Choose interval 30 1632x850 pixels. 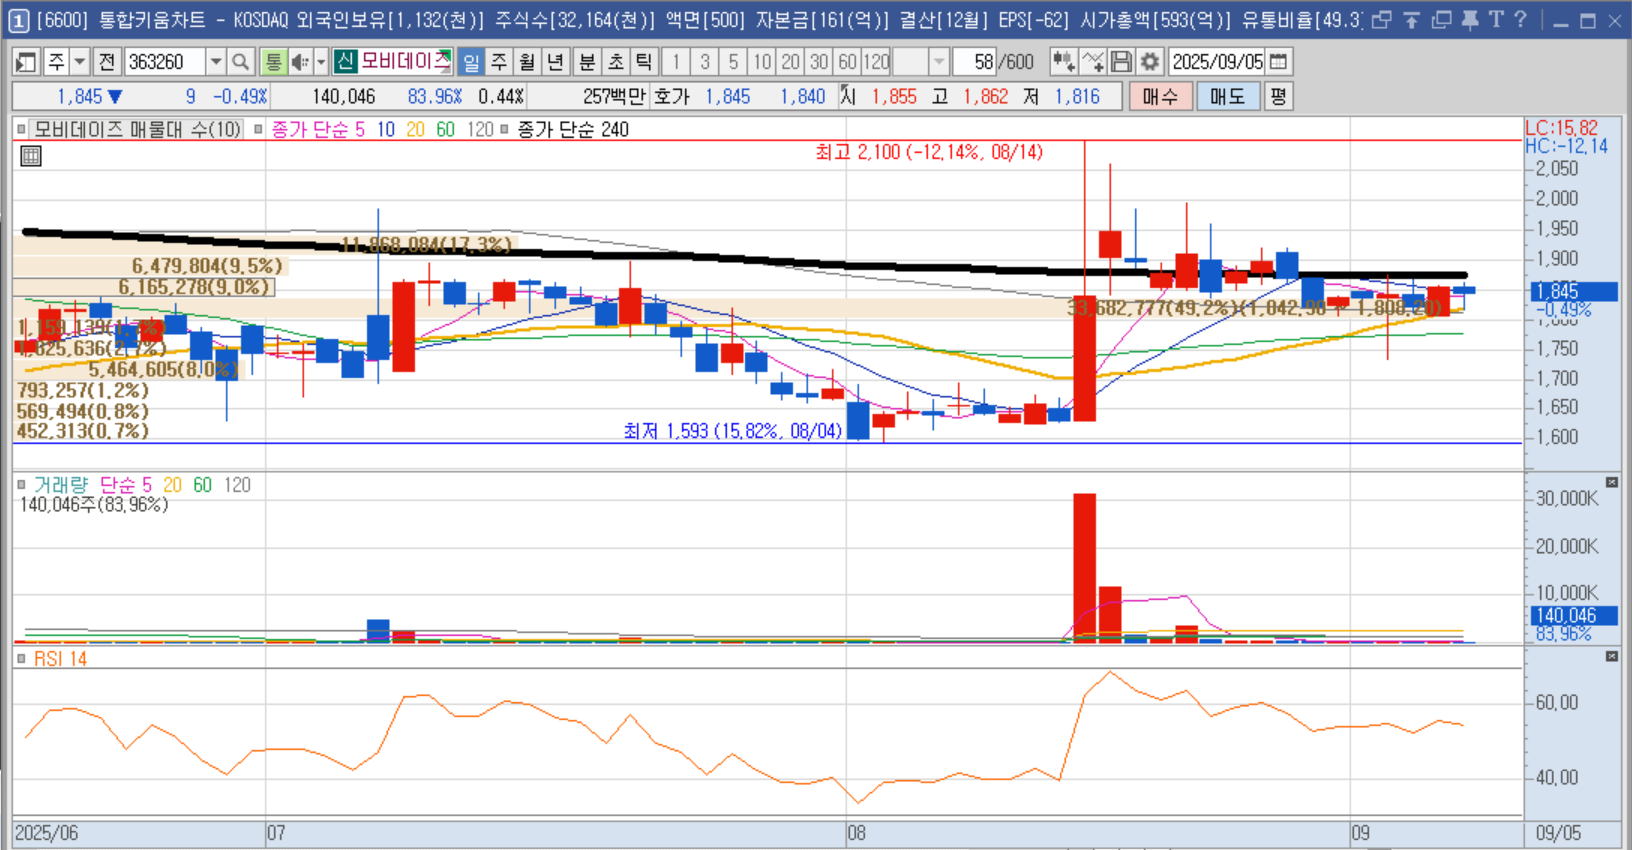click(x=819, y=62)
